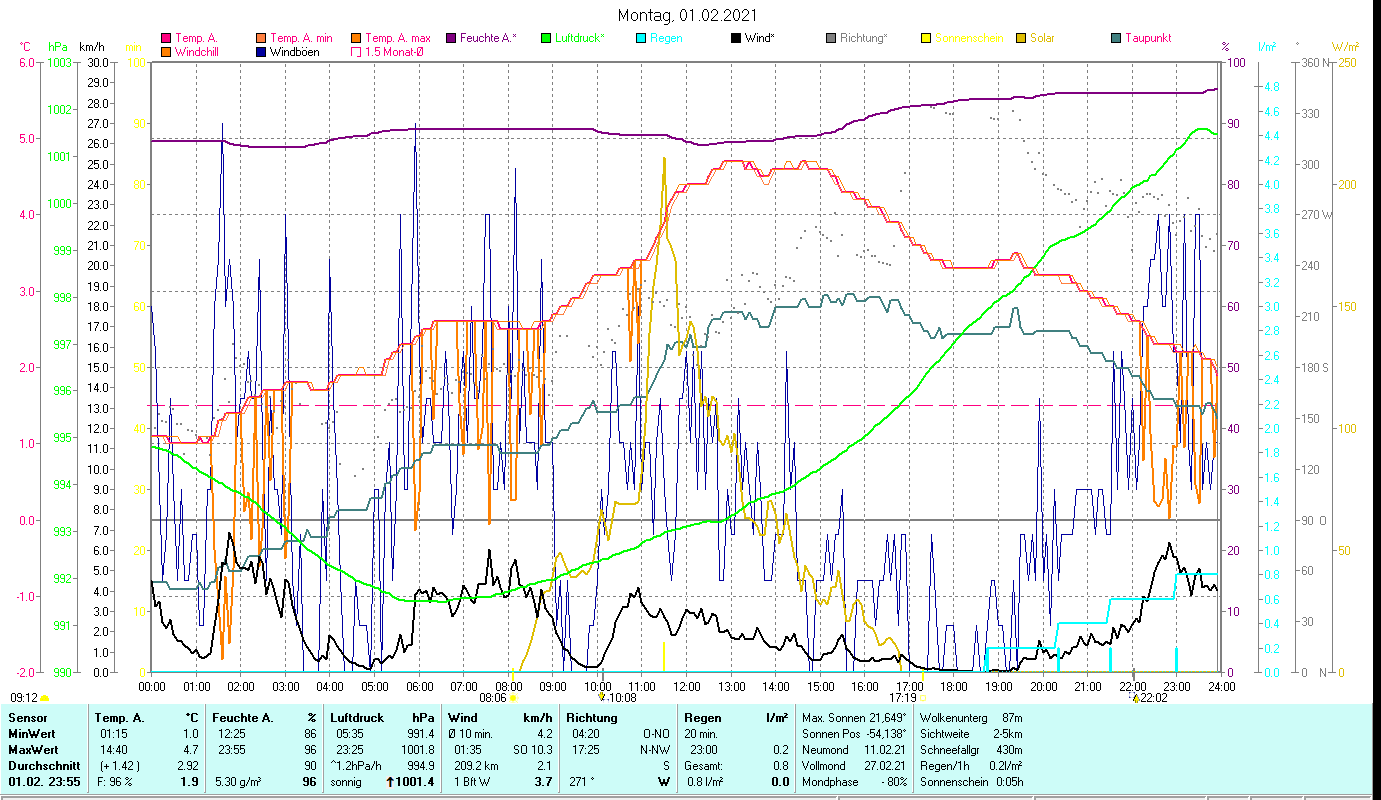1381x800 pixels.
Task: Click the 'Luftdruck' table column header
Action: tap(357, 718)
